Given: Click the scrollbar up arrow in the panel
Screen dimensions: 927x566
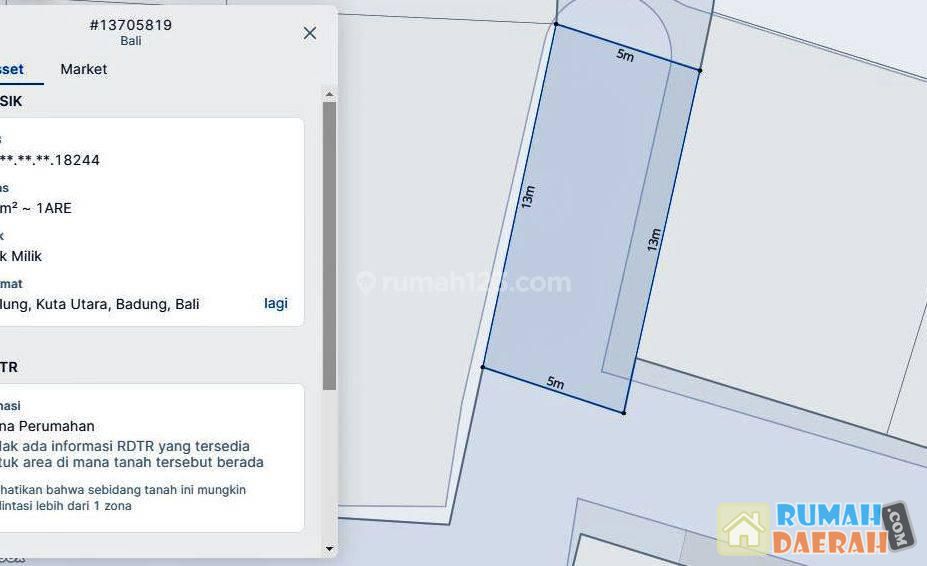Looking at the screenshot, I should click(330, 95).
